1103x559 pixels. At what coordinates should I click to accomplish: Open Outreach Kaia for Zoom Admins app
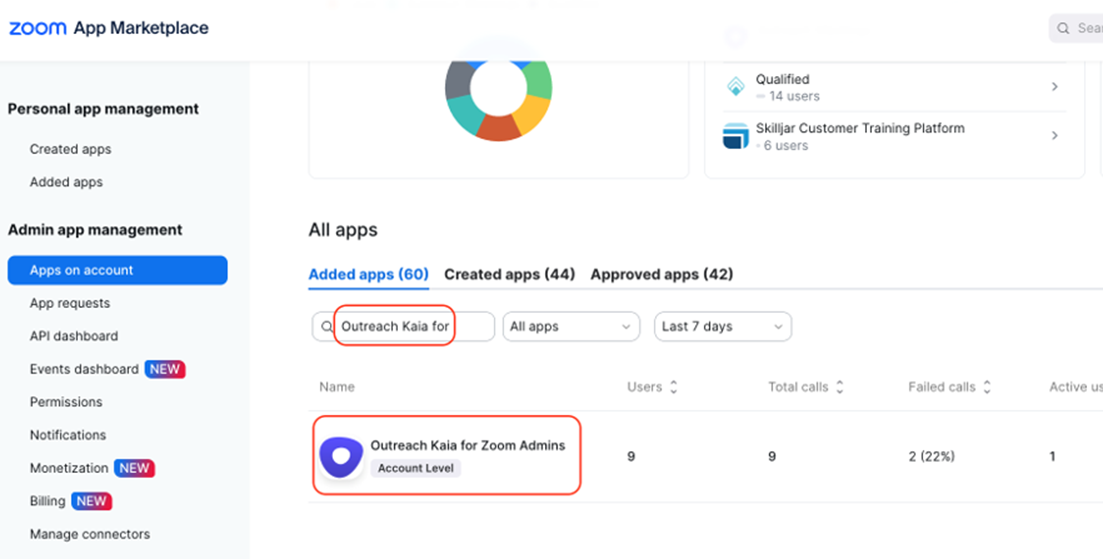point(468,446)
